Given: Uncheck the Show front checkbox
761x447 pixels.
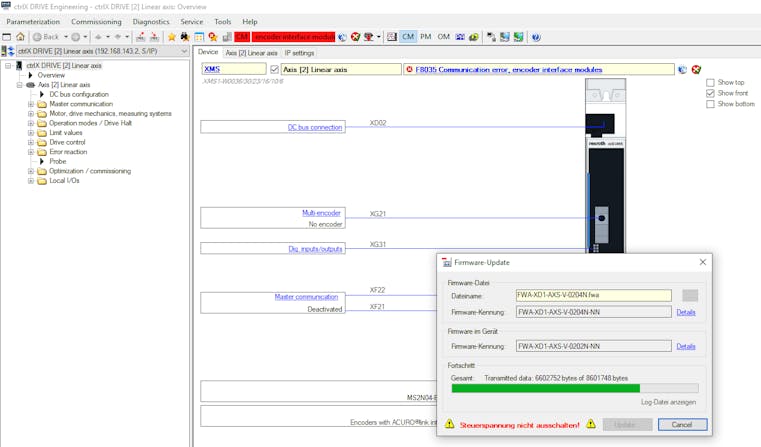Looking at the screenshot, I should (x=710, y=93).
